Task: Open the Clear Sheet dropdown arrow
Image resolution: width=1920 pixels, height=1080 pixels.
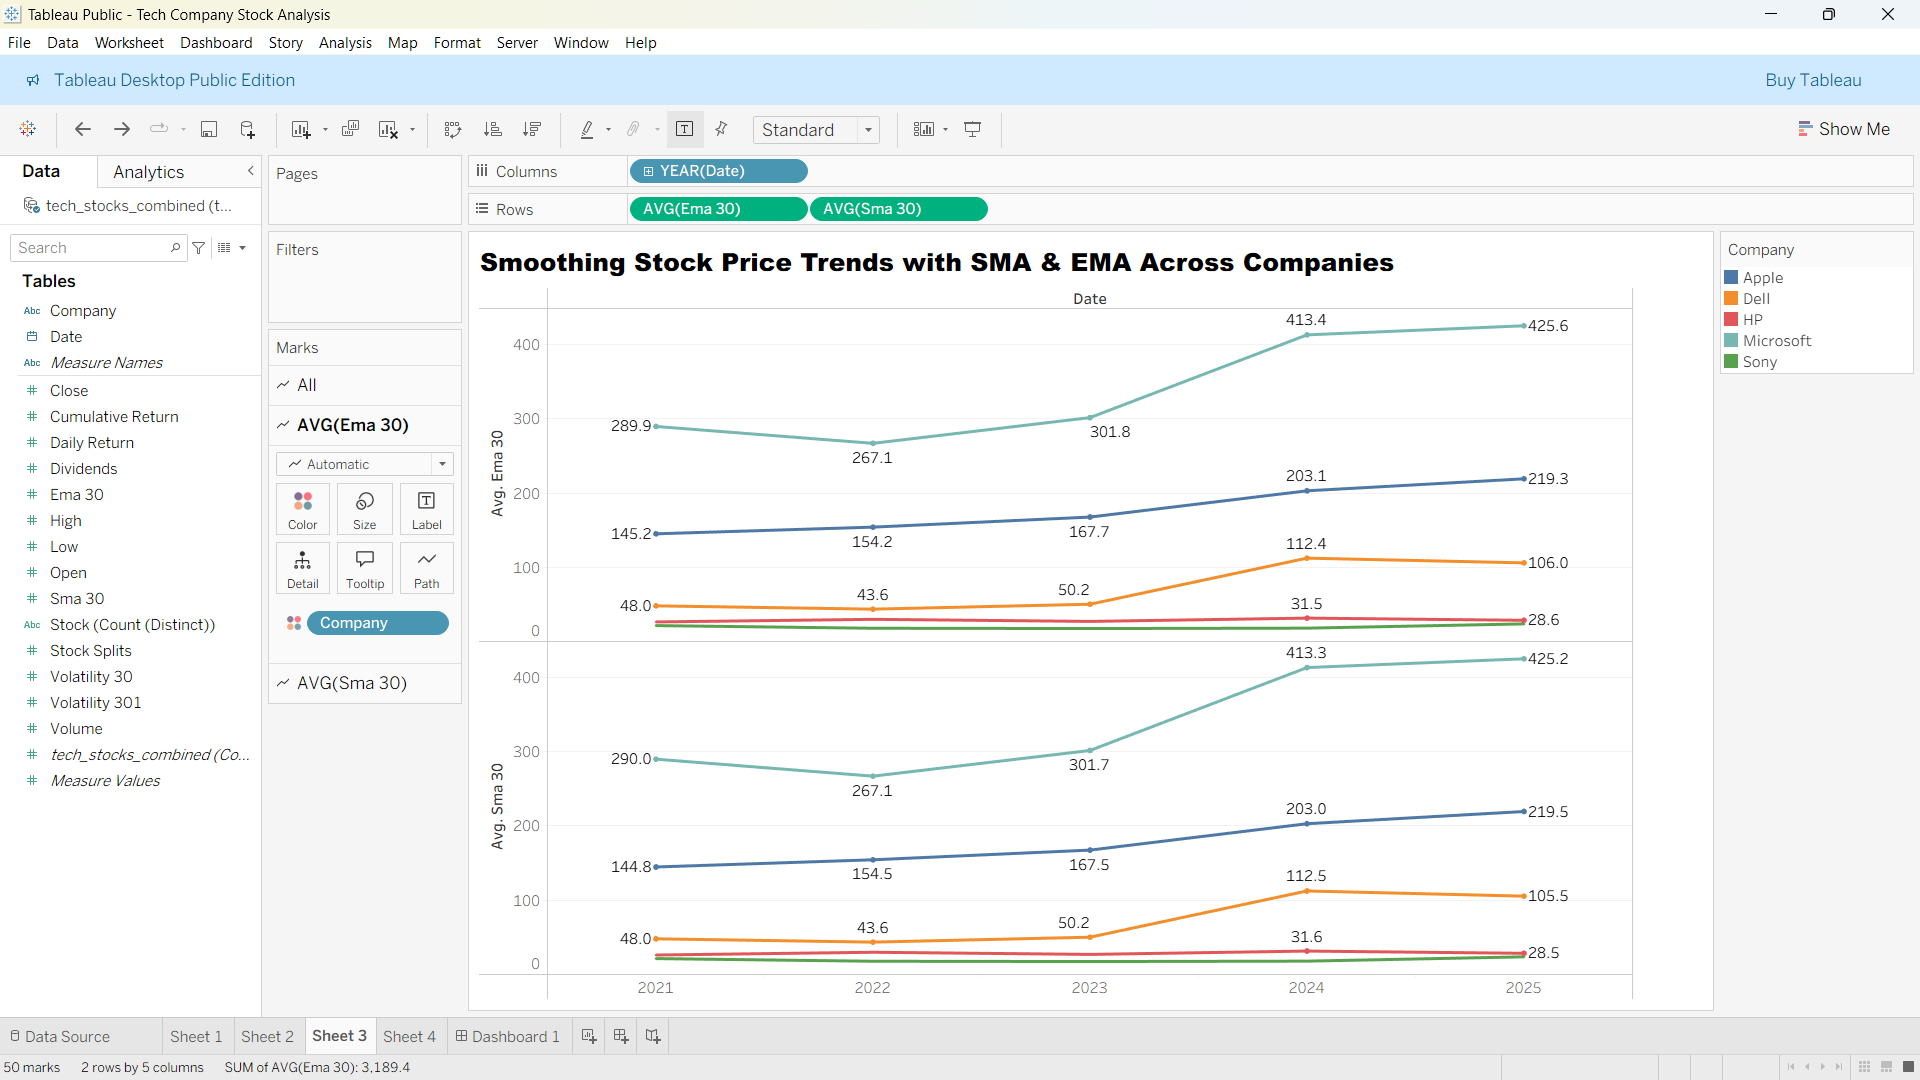Action: point(412,130)
